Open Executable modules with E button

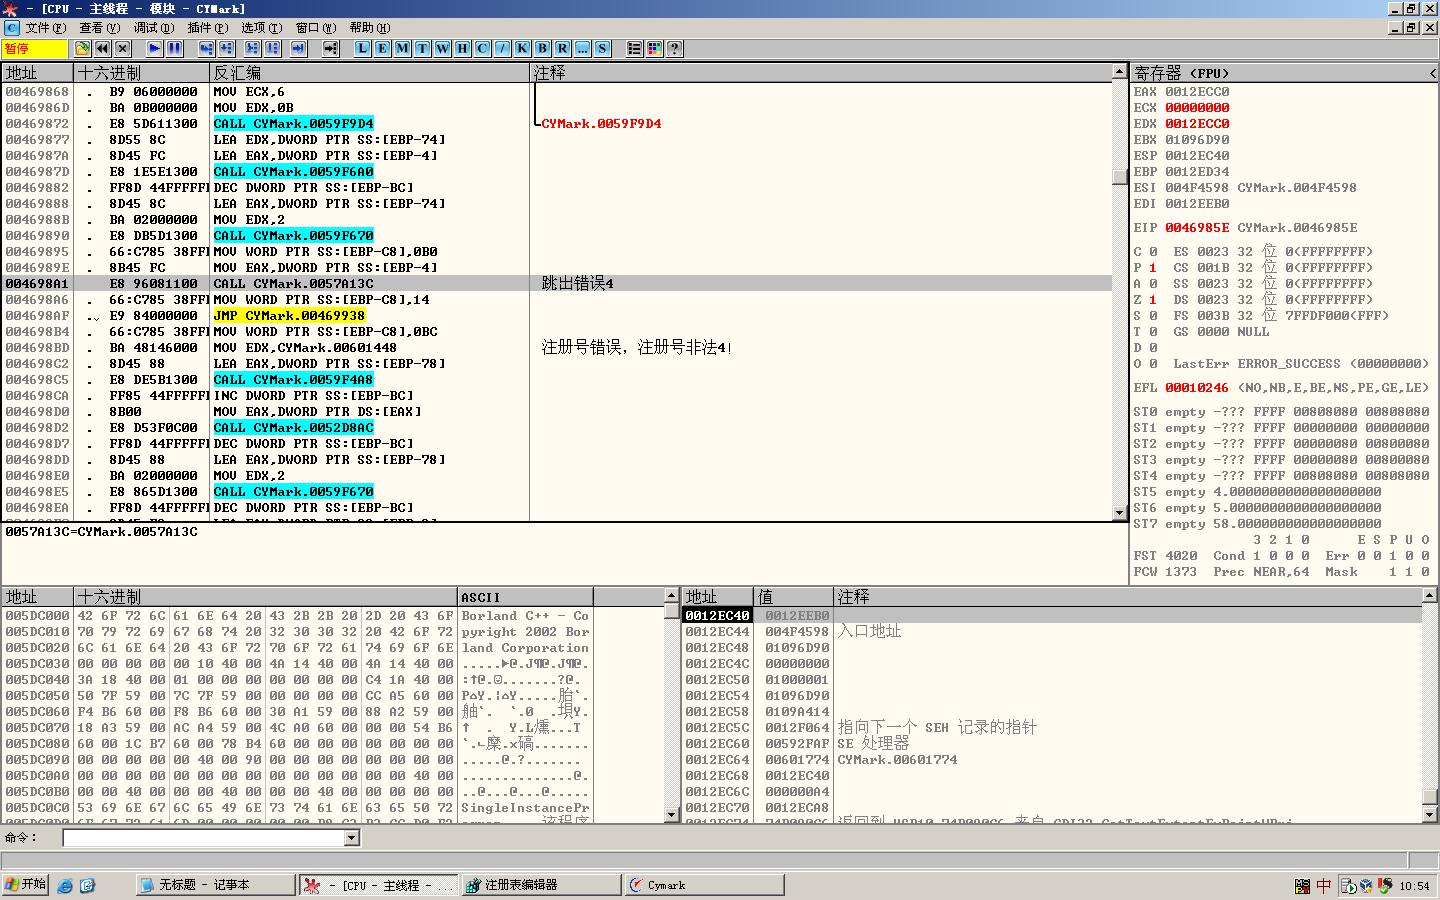click(382, 48)
